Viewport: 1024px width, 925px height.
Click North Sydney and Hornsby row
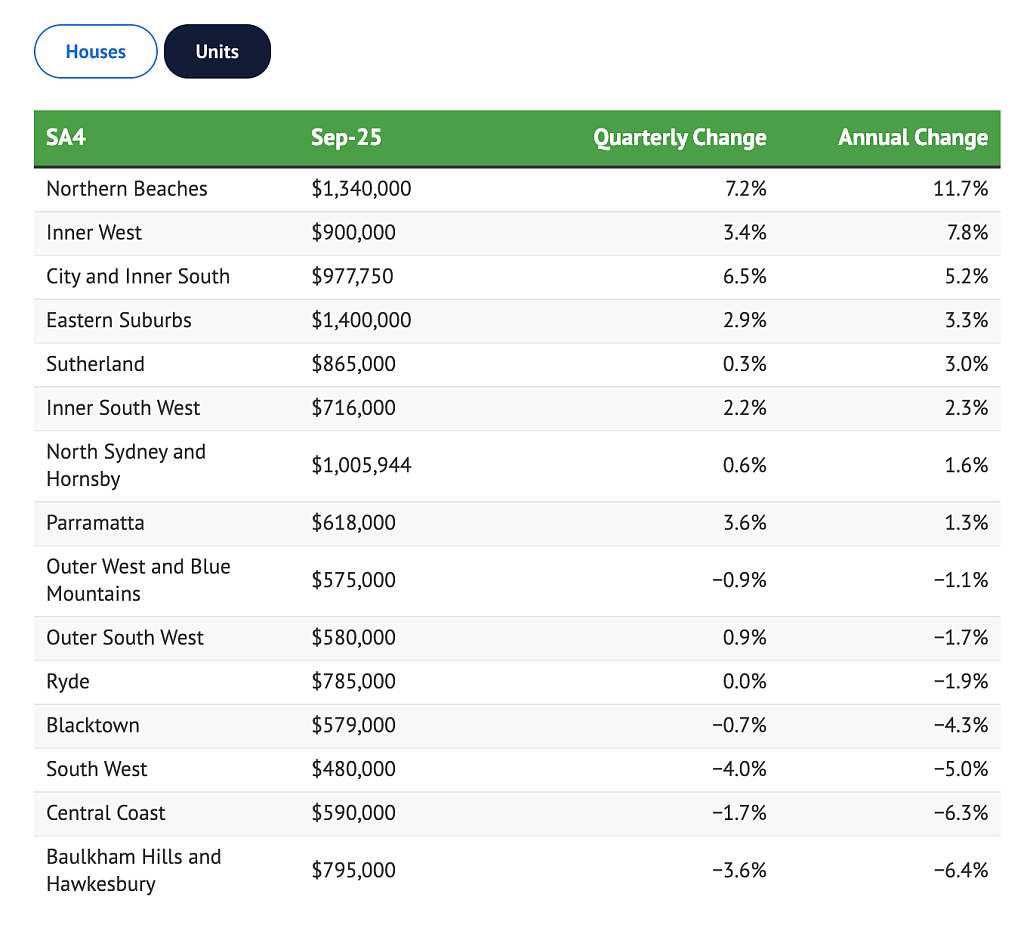[517, 466]
